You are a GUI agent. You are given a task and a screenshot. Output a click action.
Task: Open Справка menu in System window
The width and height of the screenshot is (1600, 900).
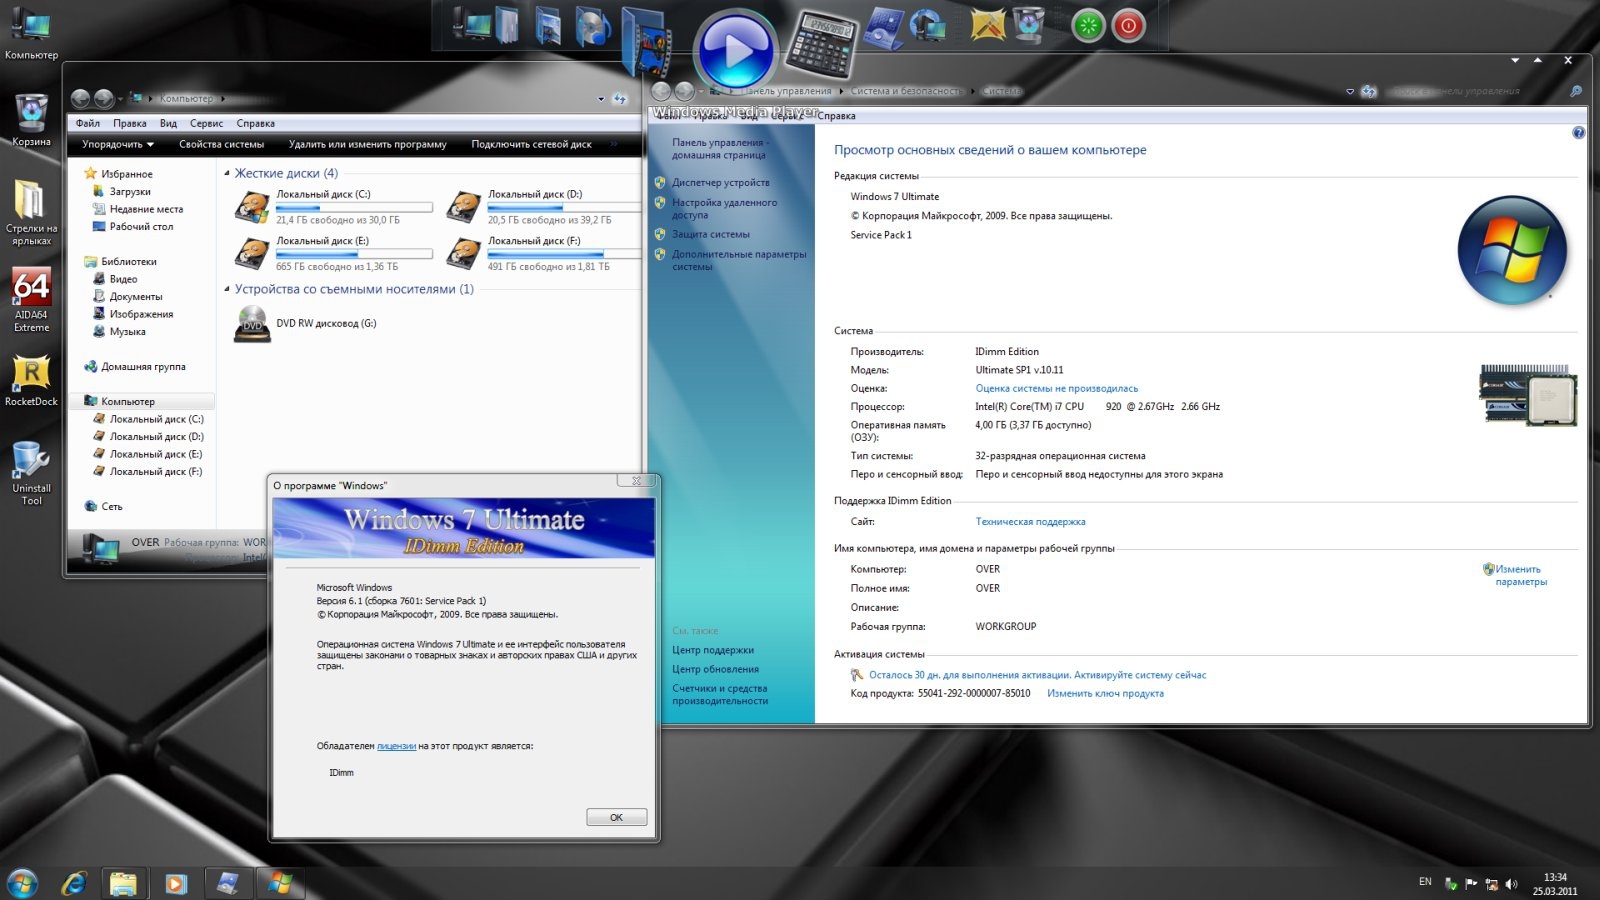836,116
